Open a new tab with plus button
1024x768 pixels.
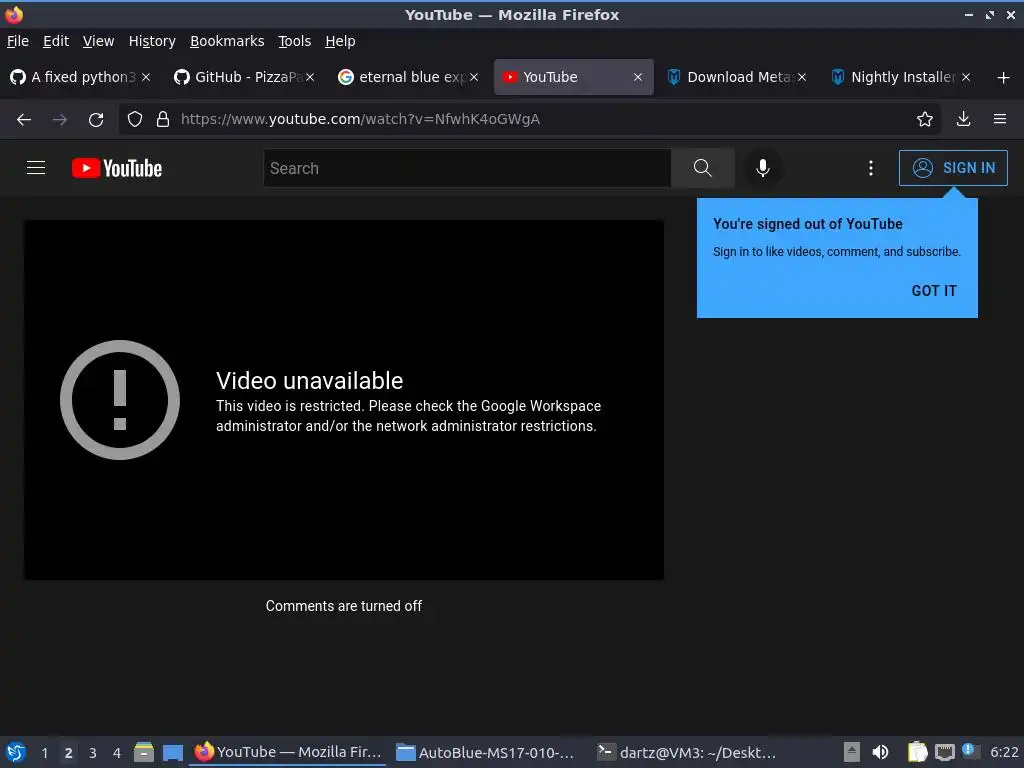[1003, 77]
